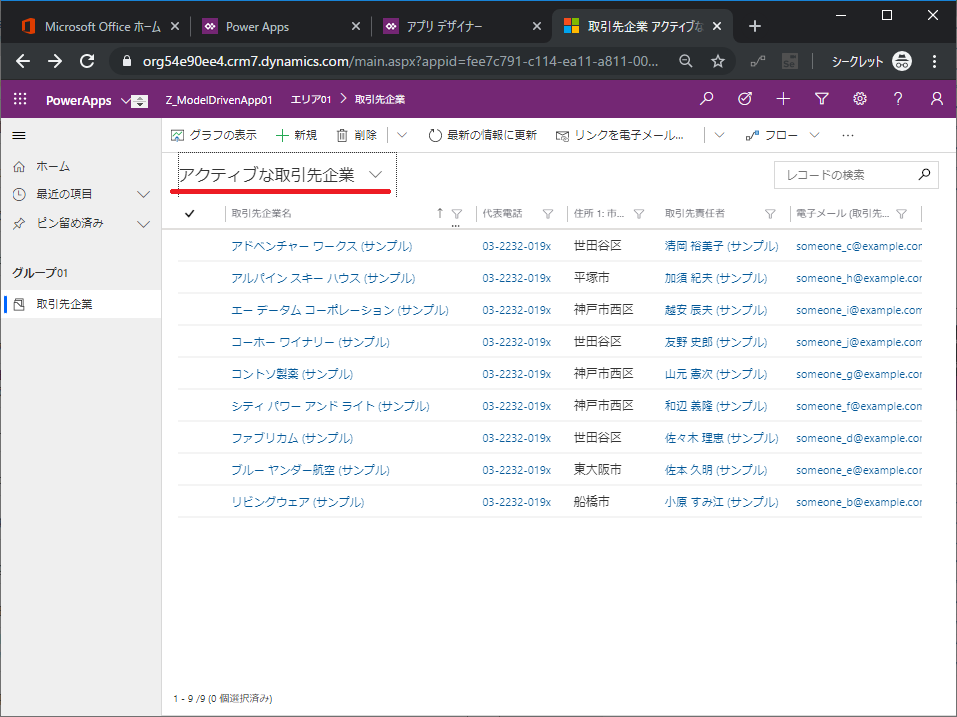The image size is (957, 717).
Task: Open the PowerApps app launcher waffle
Action: coord(20,99)
